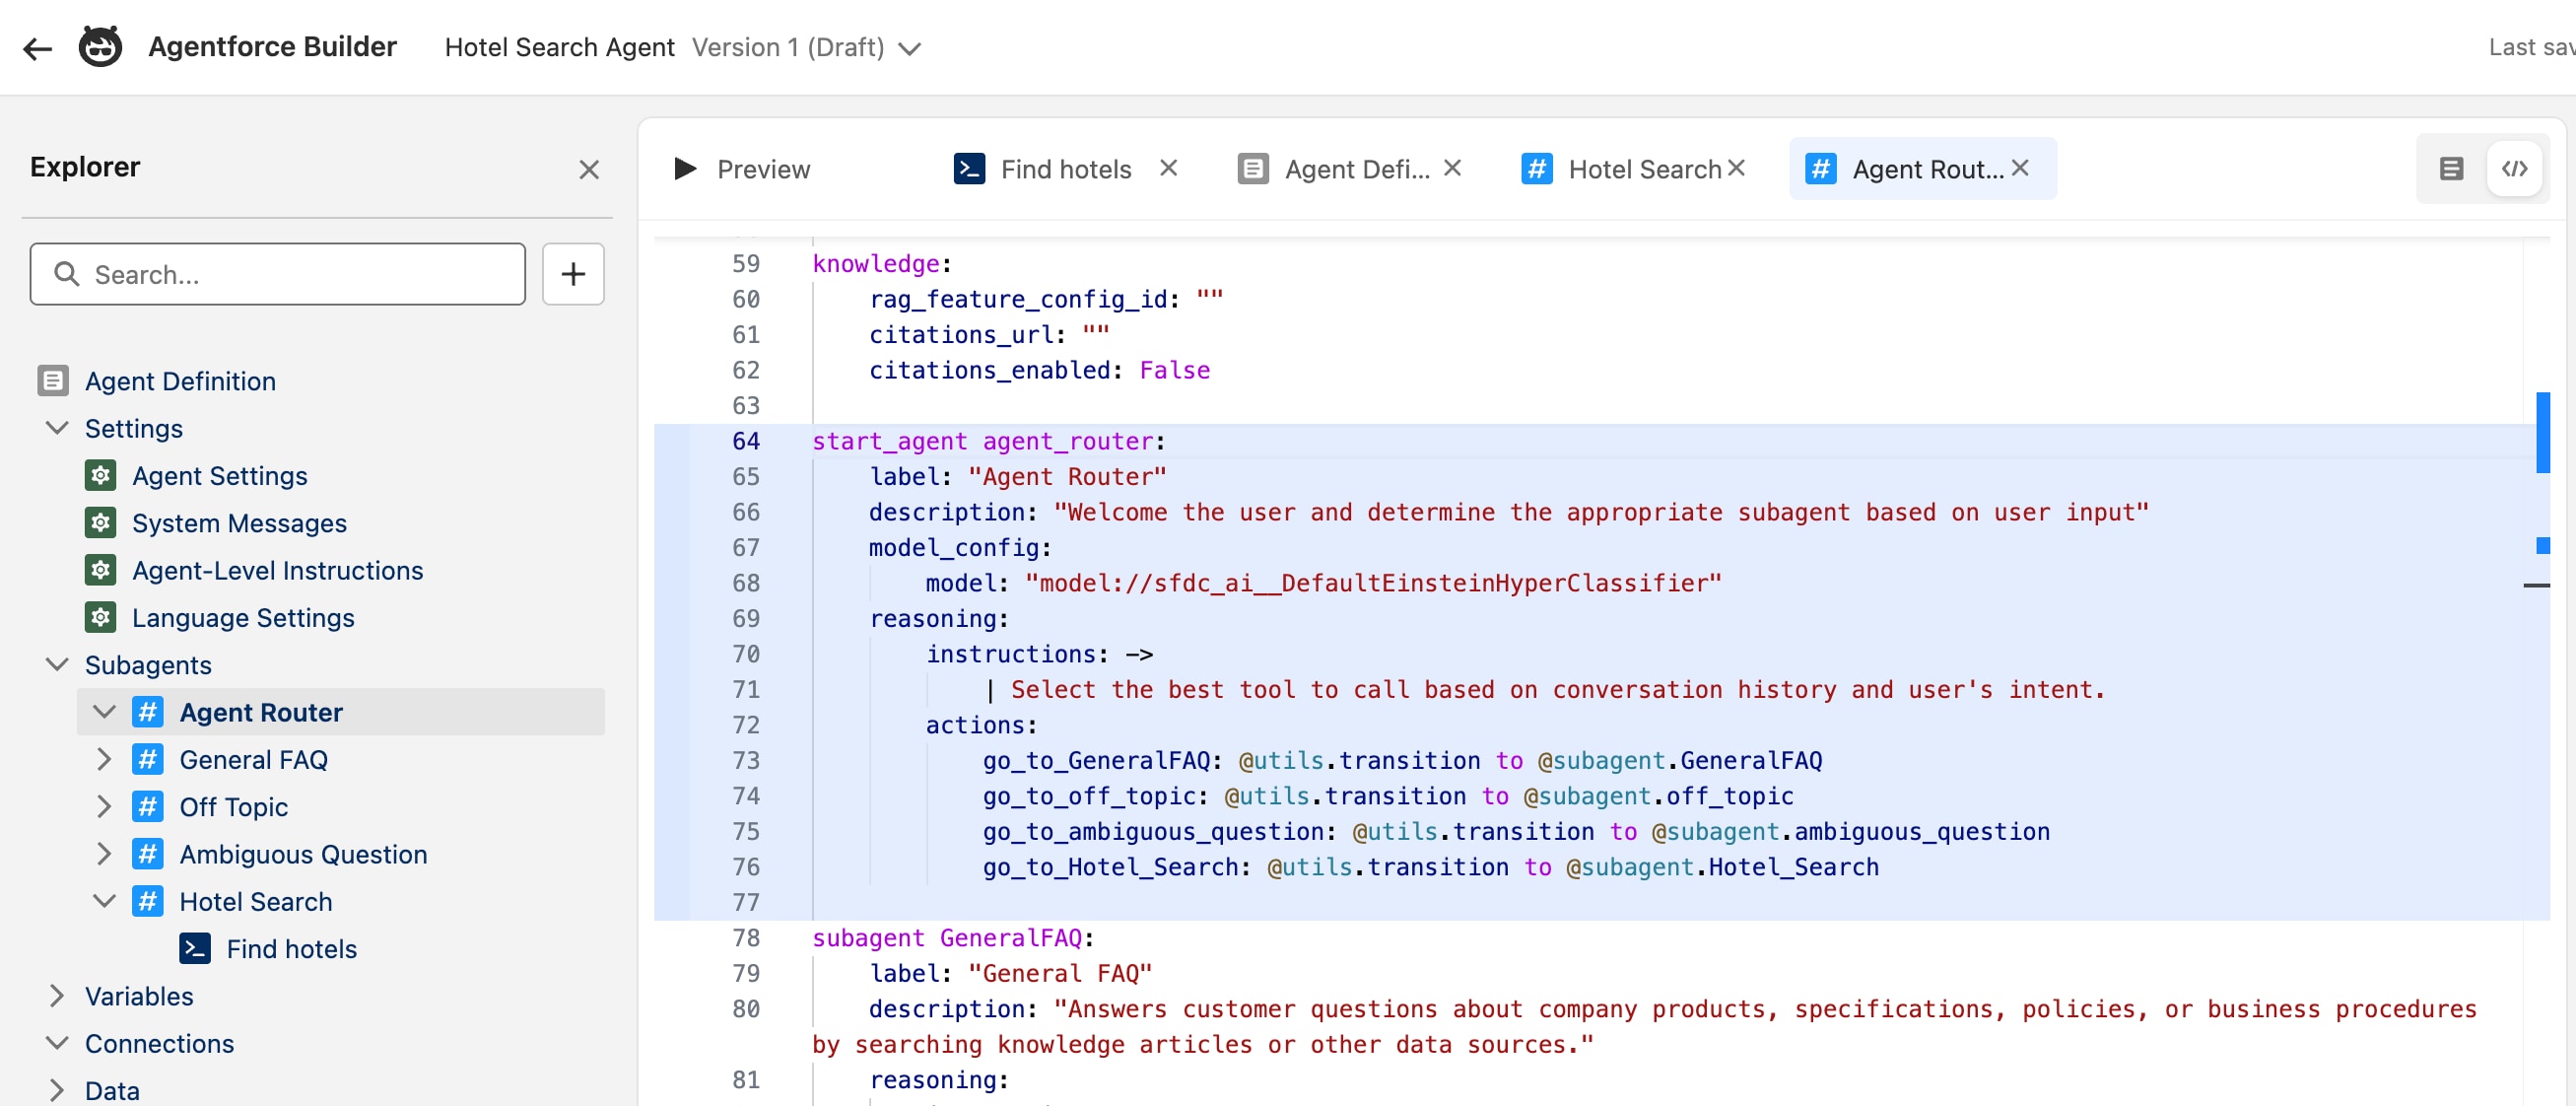The image size is (2576, 1106).
Task: Collapse the Subagents section
Action: 57,664
